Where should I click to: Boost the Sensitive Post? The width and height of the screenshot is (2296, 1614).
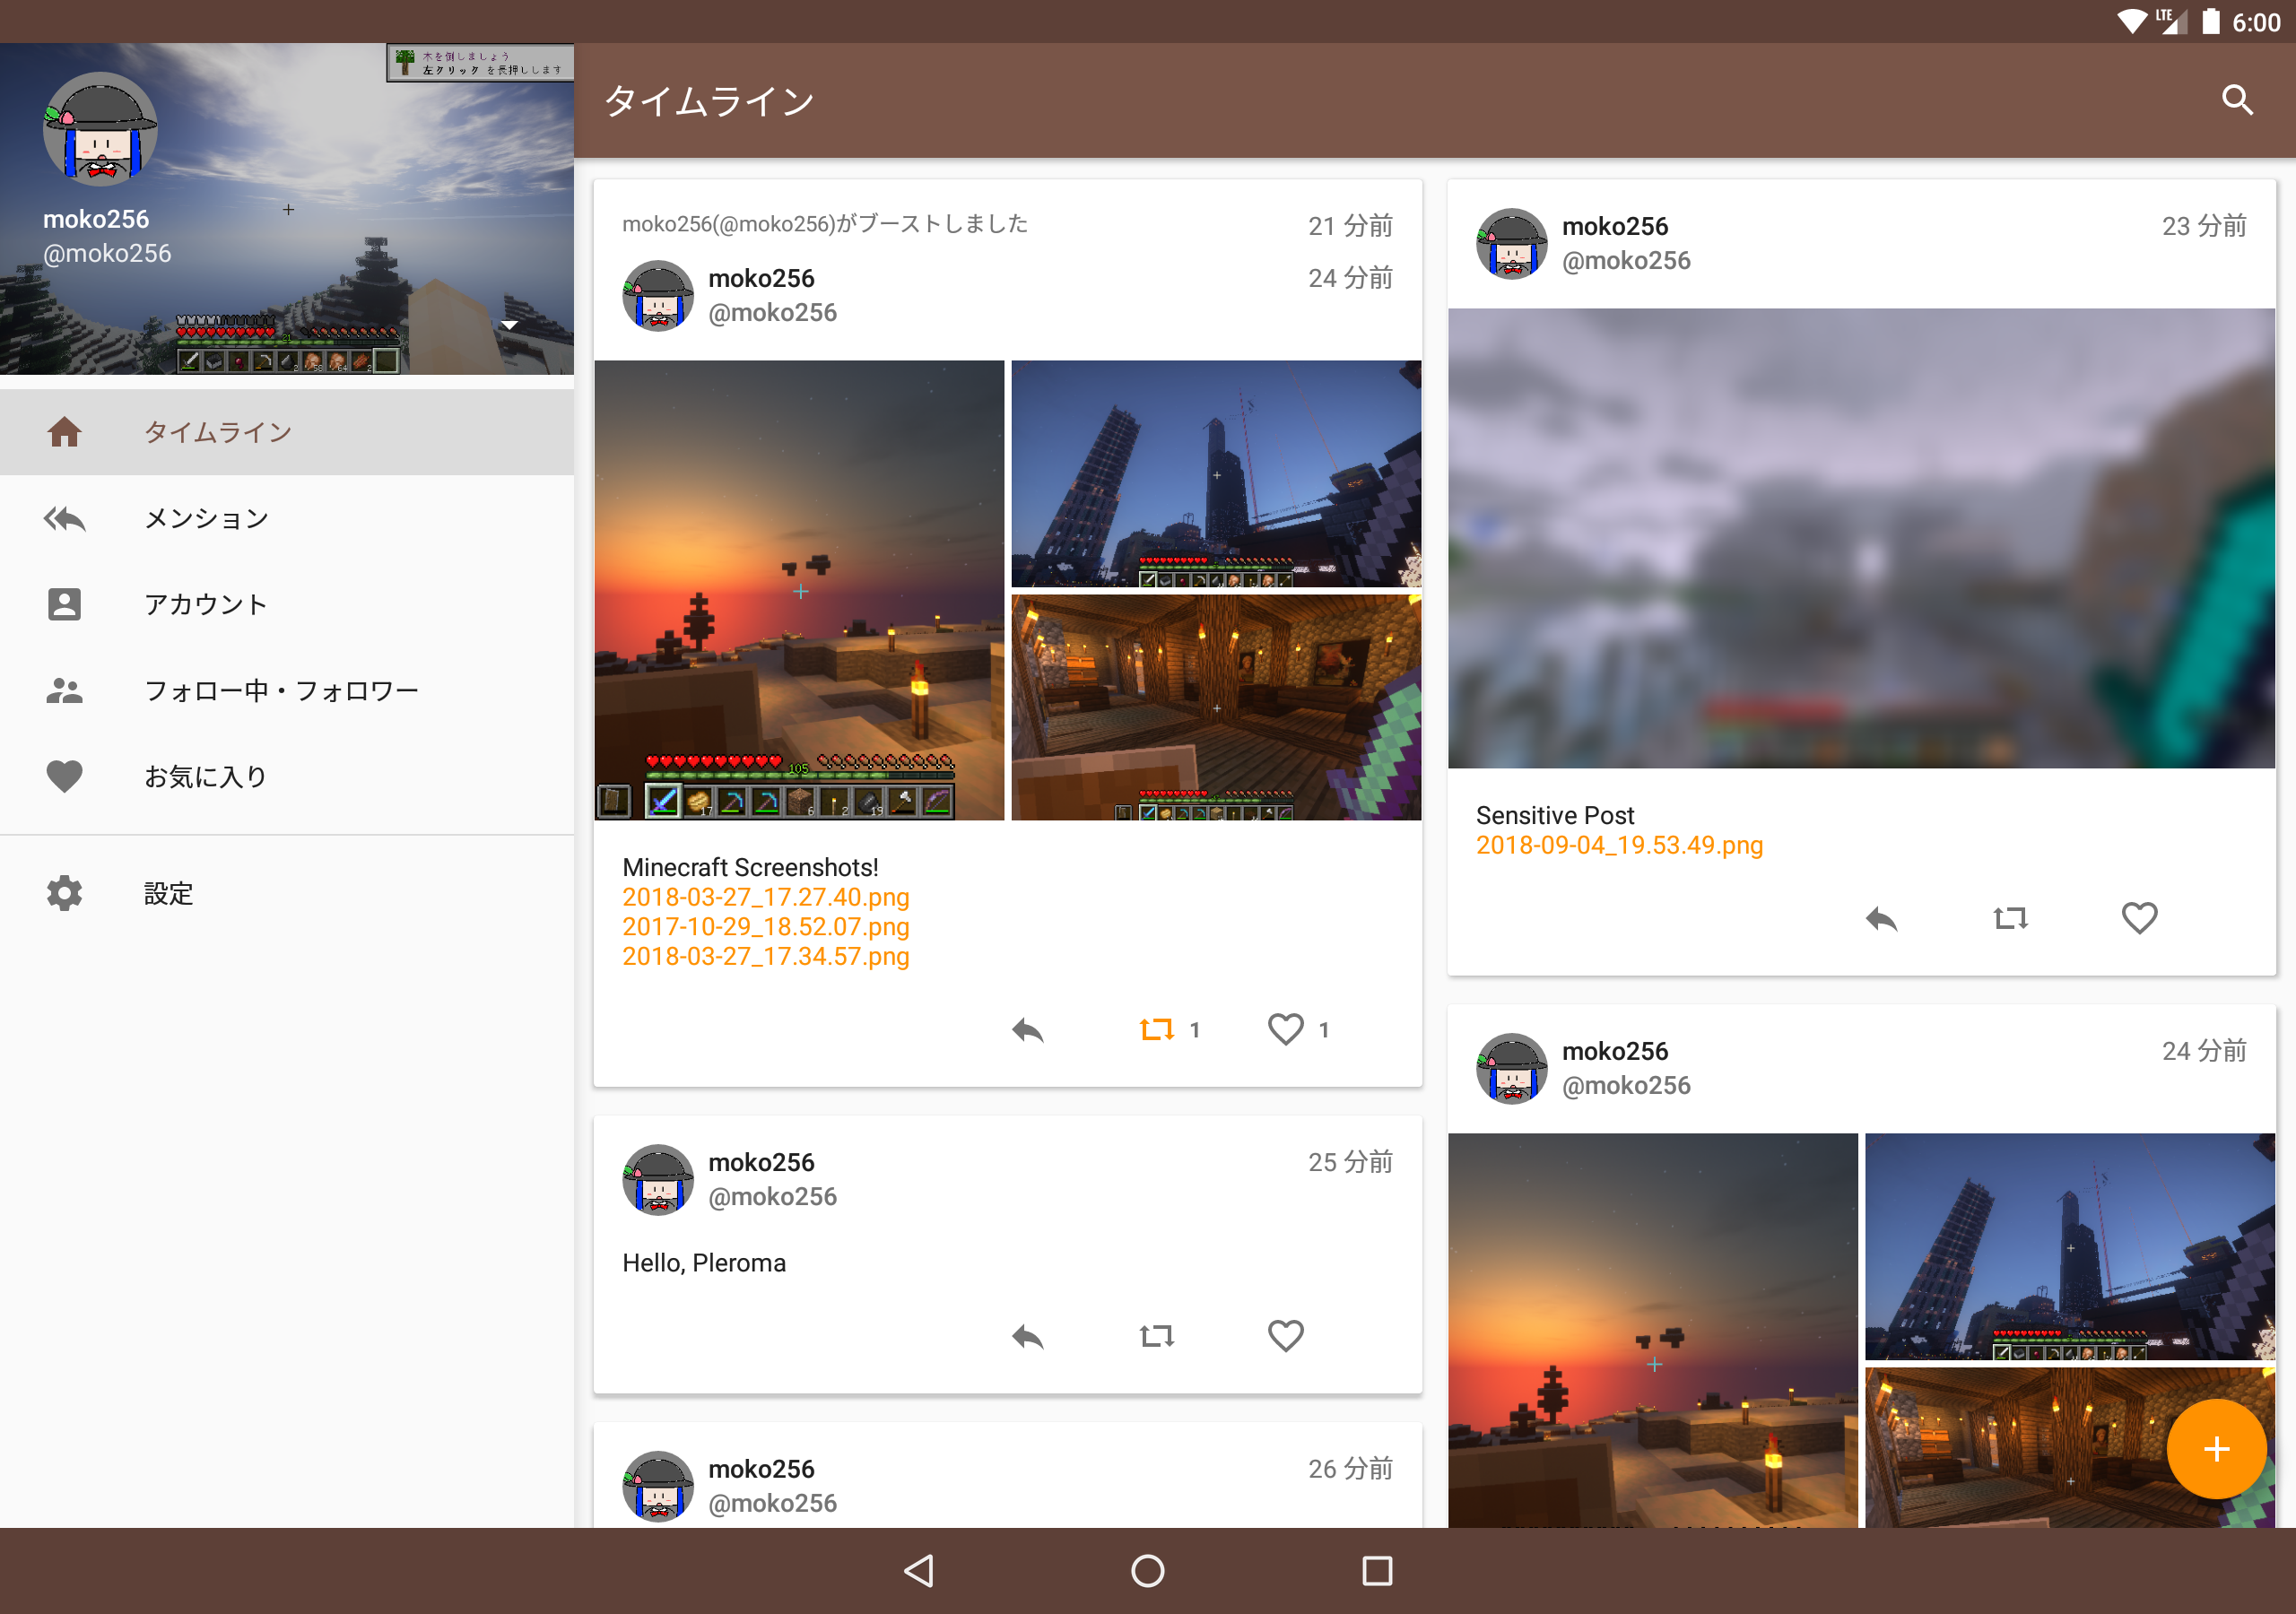[x=2010, y=918]
